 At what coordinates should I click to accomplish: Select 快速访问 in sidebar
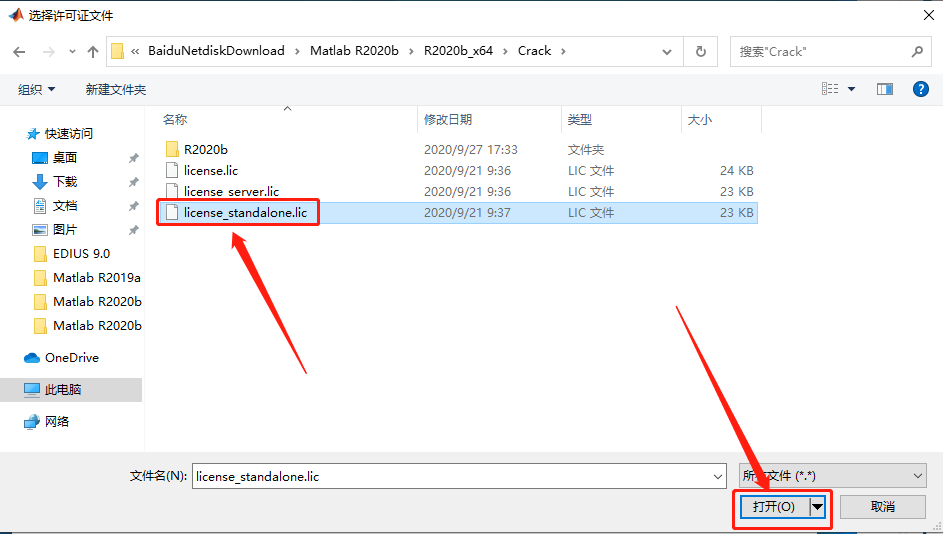[x=69, y=134]
